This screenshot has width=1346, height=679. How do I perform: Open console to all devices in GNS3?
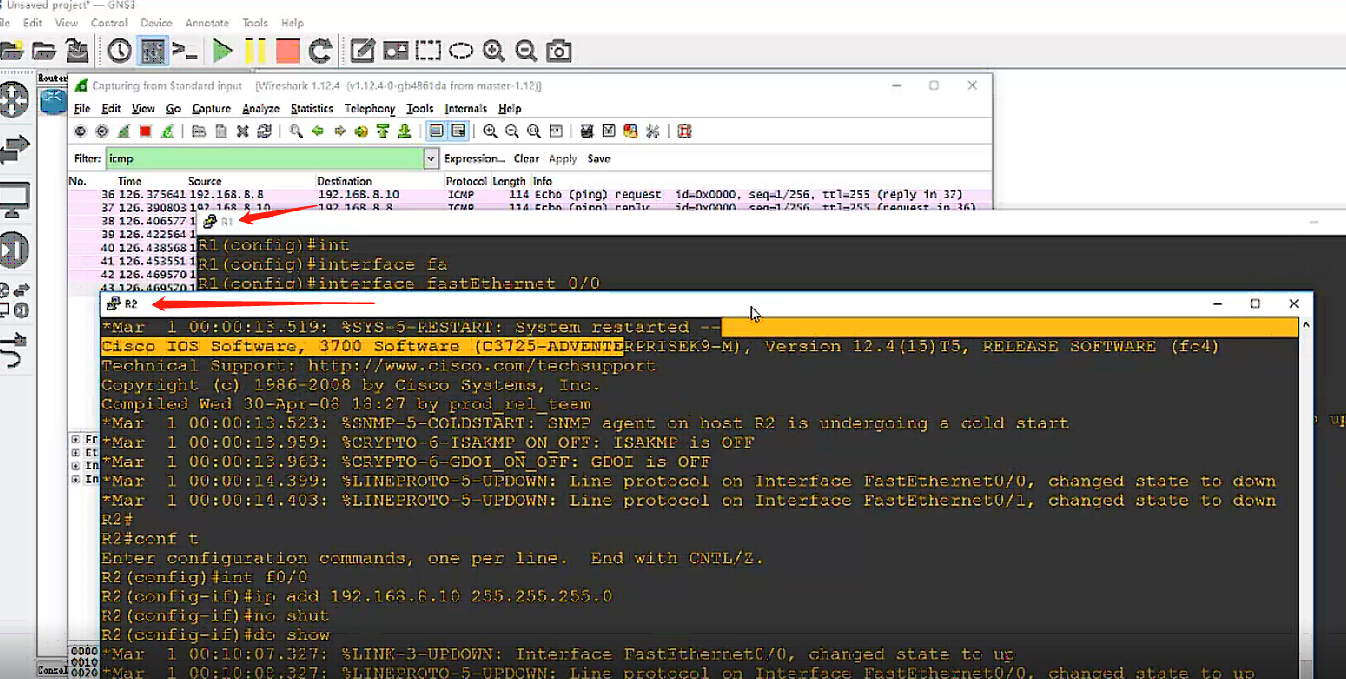coord(184,50)
